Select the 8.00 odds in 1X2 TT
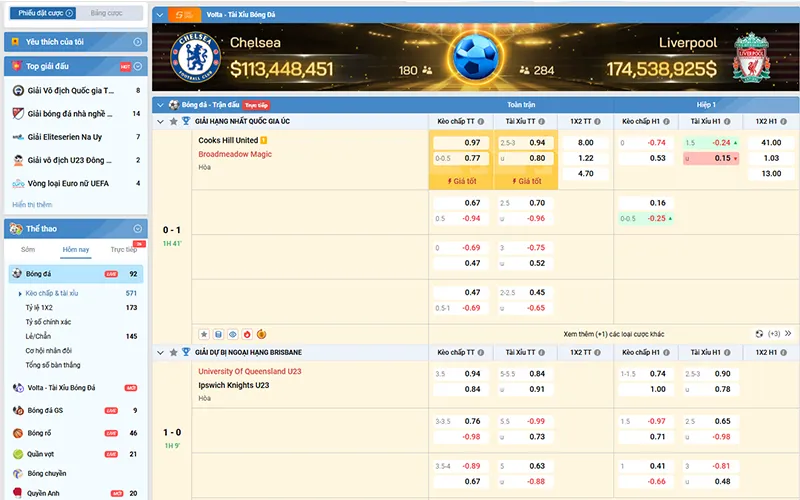The width and height of the screenshot is (800, 500). pyautogui.click(x=586, y=143)
